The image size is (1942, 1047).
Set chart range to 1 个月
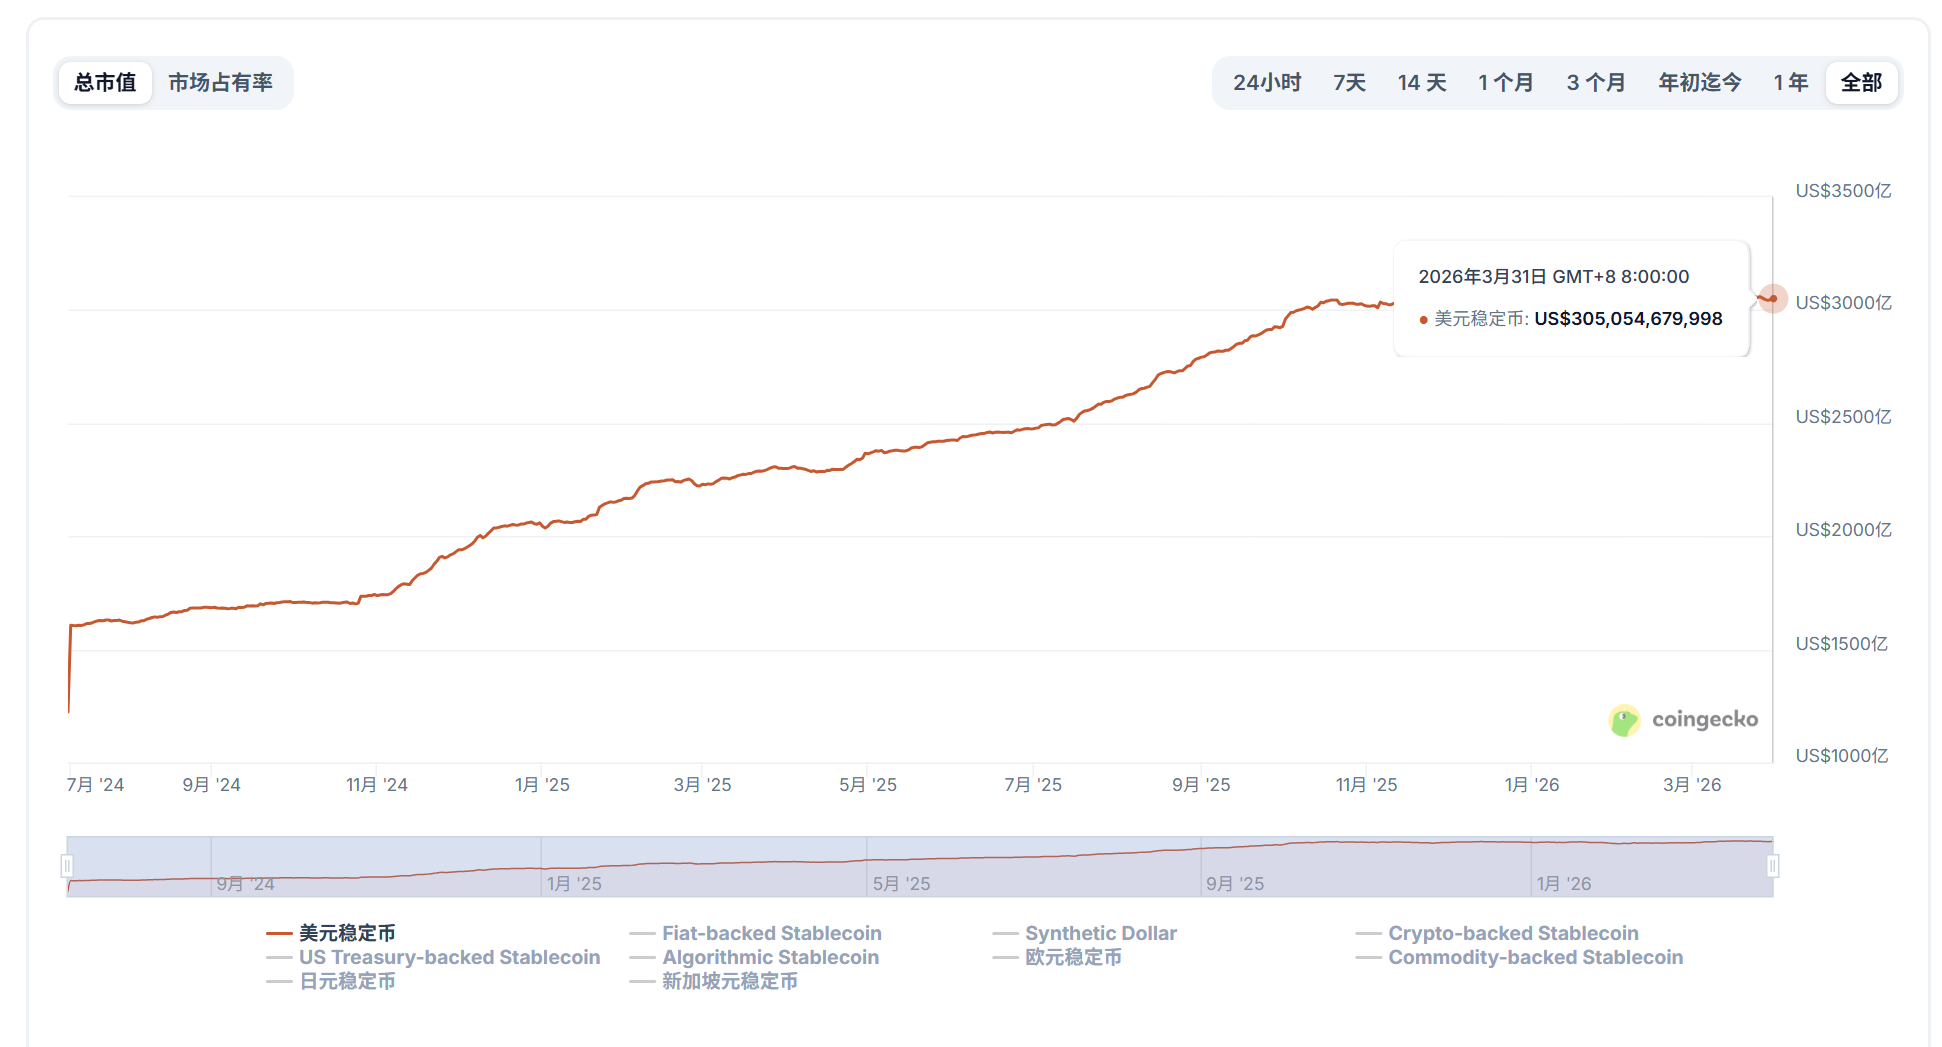coord(1505,83)
